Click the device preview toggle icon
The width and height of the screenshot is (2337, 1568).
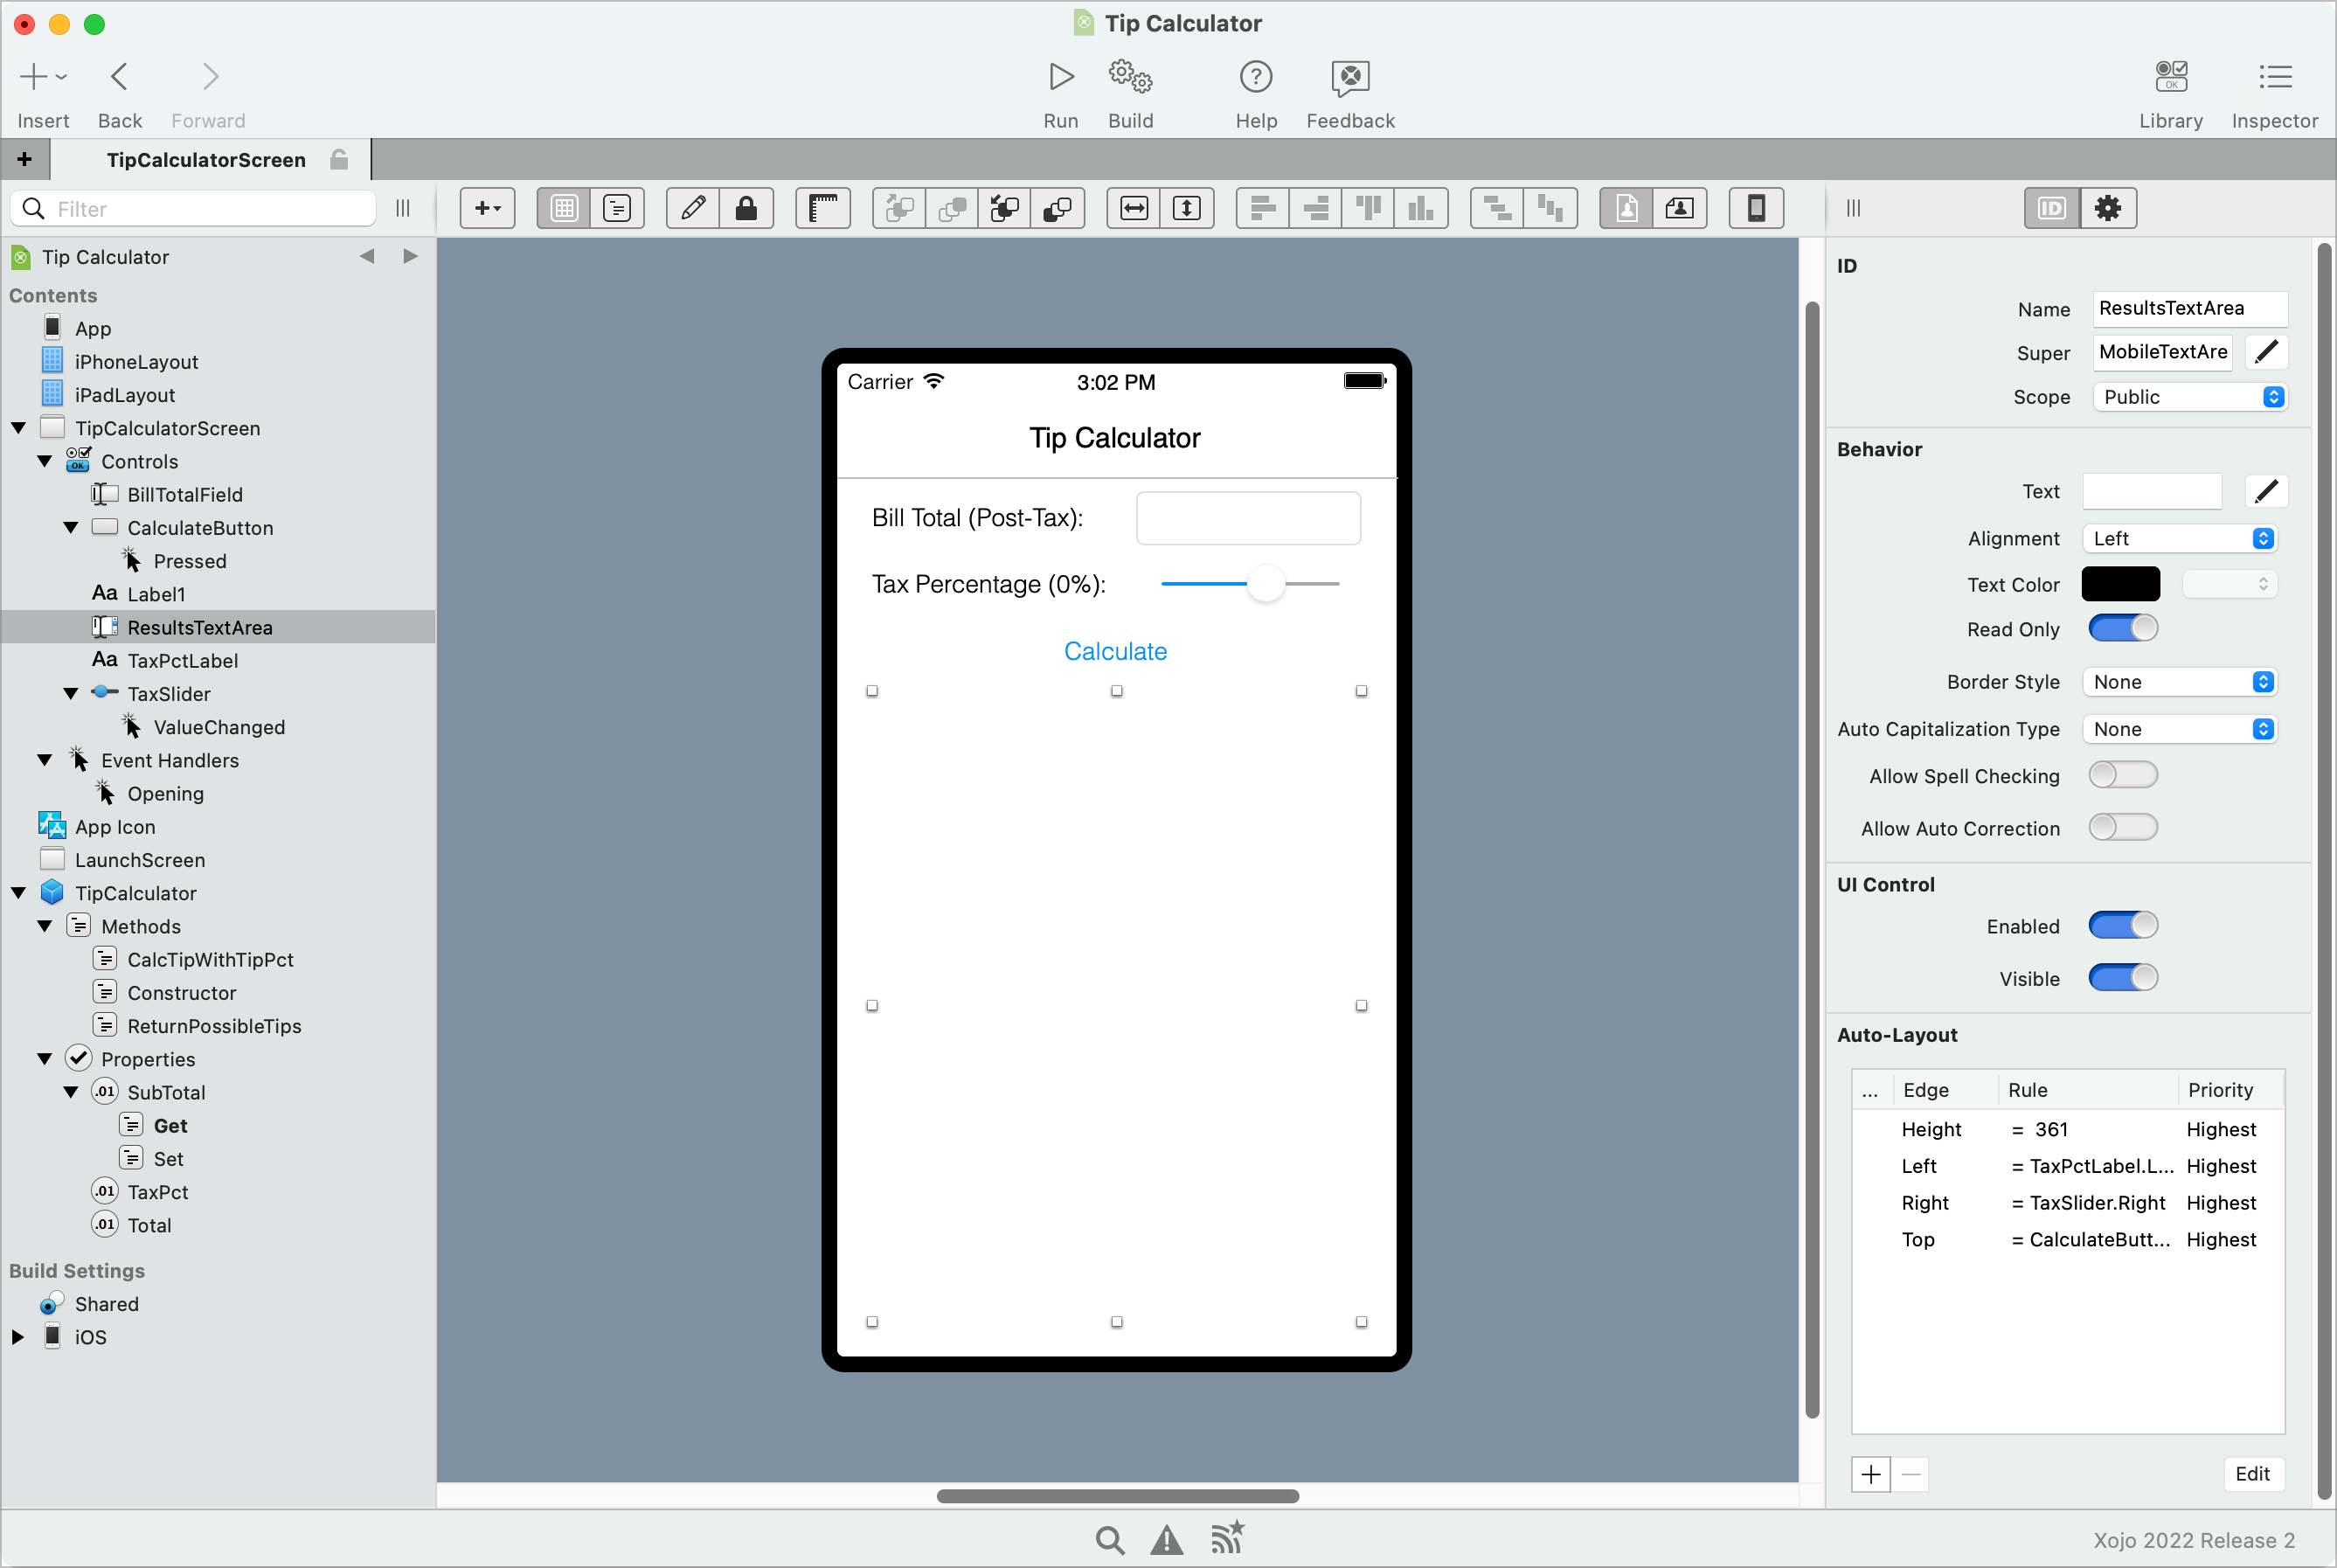[1755, 208]
